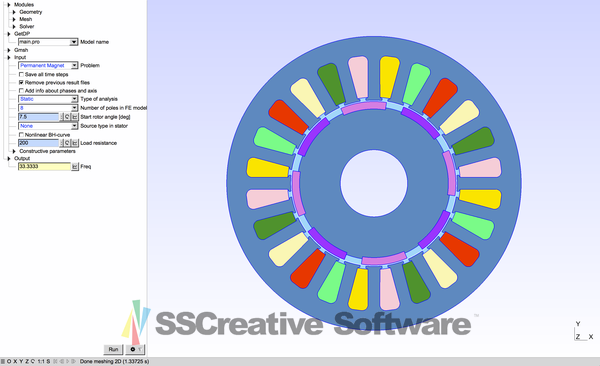
Task: Click the gear options icon beside Run
Action: click(135, 349)
